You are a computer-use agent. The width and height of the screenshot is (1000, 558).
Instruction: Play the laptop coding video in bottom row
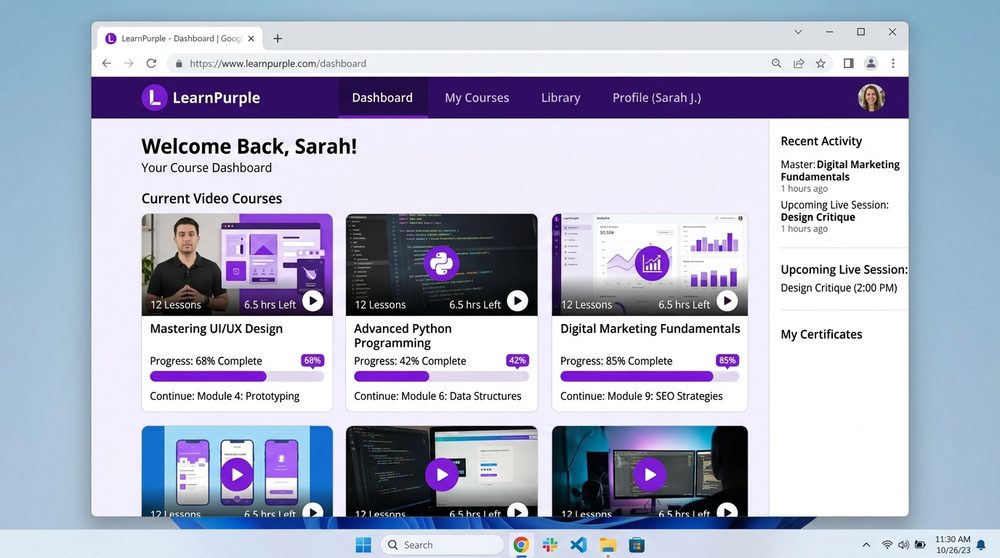click(x=441, y=474)
